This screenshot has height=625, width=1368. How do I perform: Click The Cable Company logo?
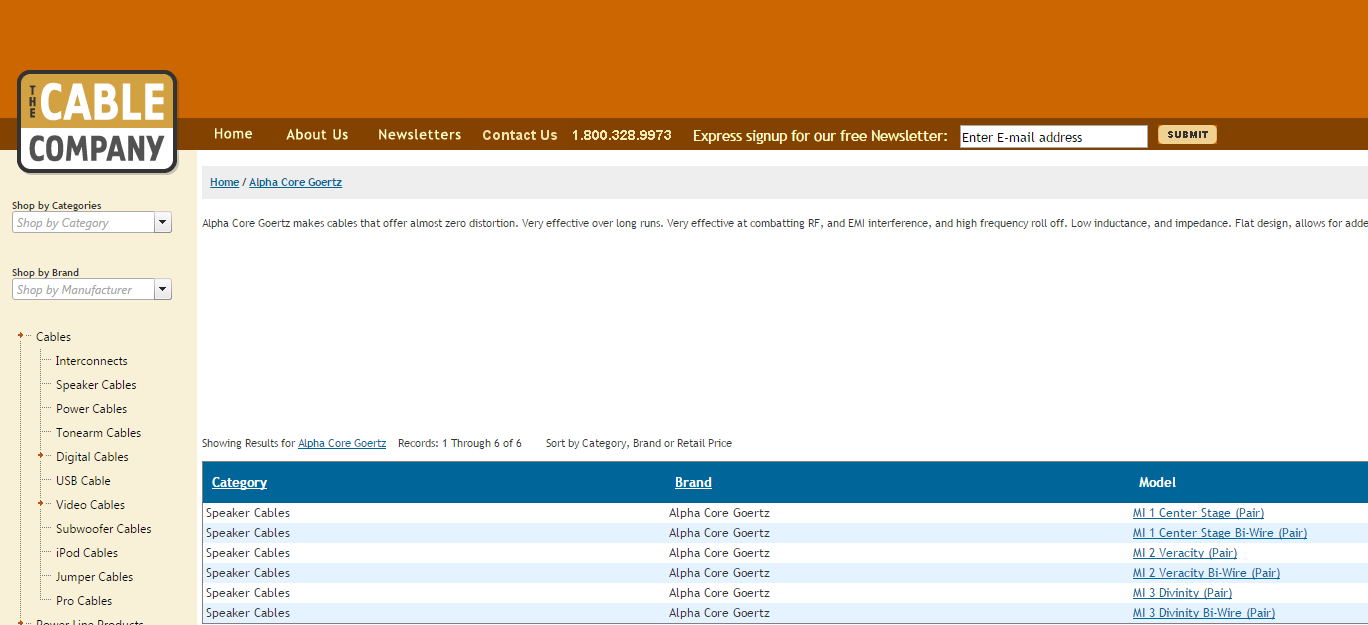click(97, 122)
